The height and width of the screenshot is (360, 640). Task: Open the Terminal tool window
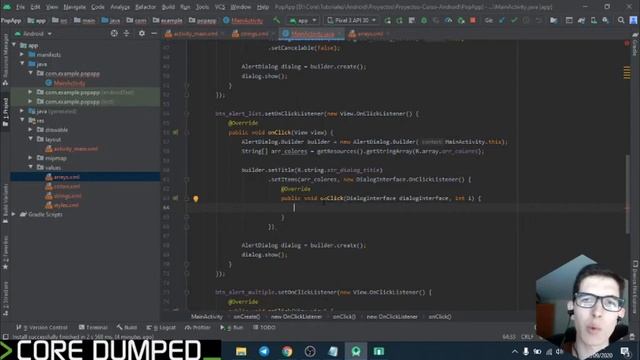[x=93, y=327]
